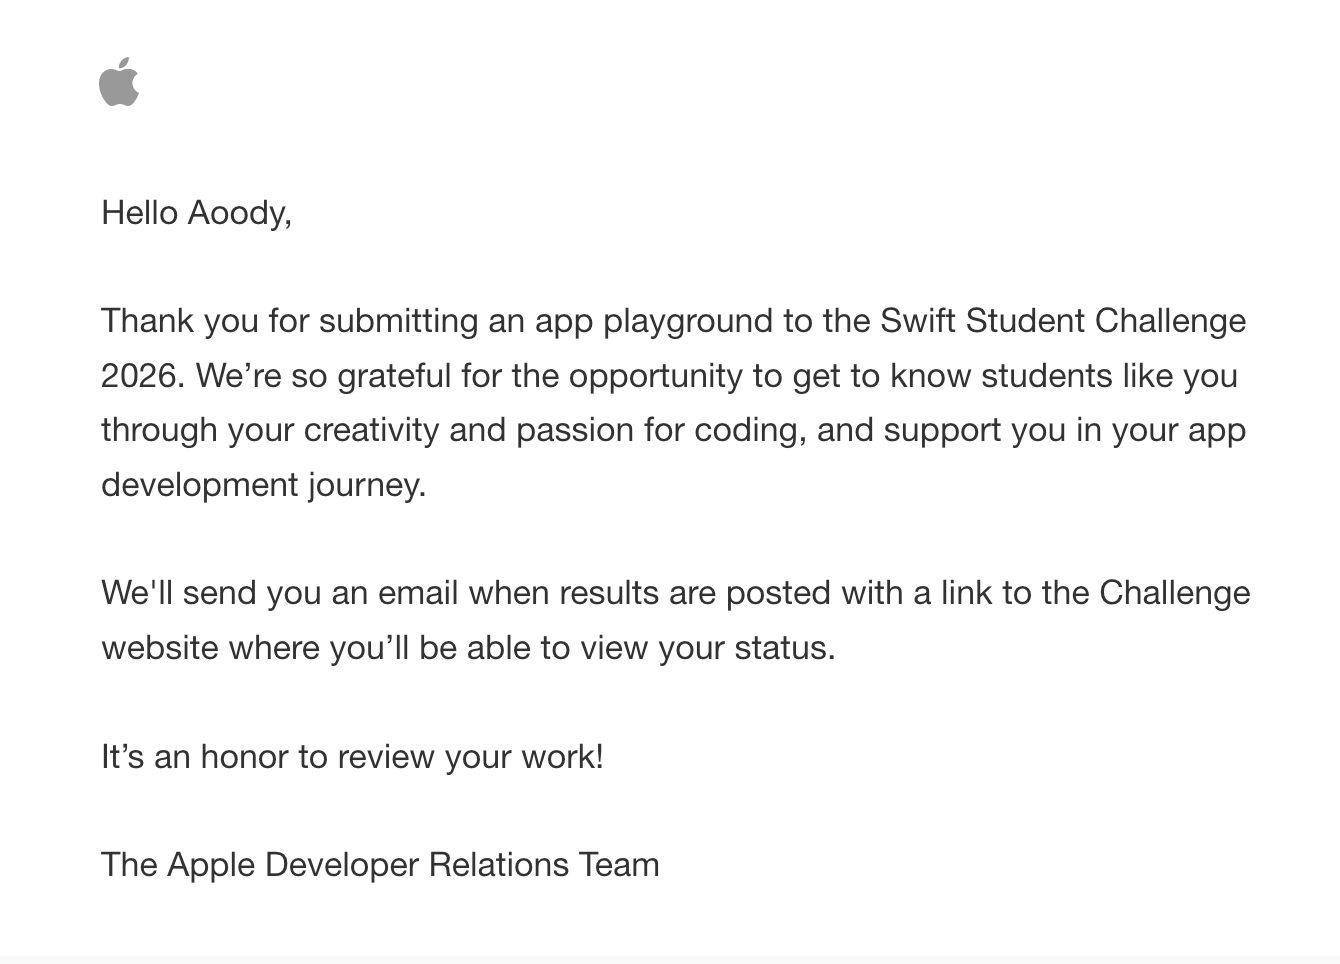The width and height of the screenshot is (1340, 964).
Task: Click the words "support you in your app"
Action: click(1064, 430)
